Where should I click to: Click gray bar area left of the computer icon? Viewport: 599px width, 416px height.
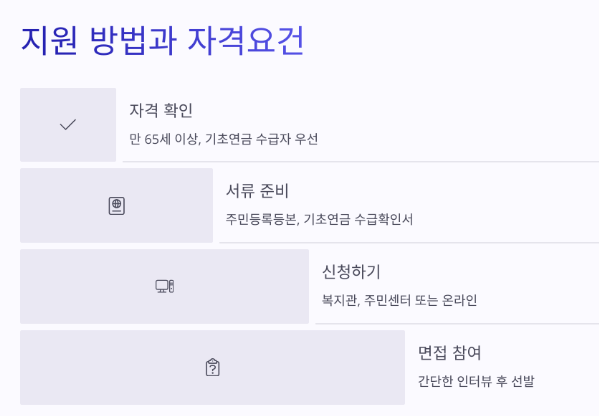[x=87, y=287]
